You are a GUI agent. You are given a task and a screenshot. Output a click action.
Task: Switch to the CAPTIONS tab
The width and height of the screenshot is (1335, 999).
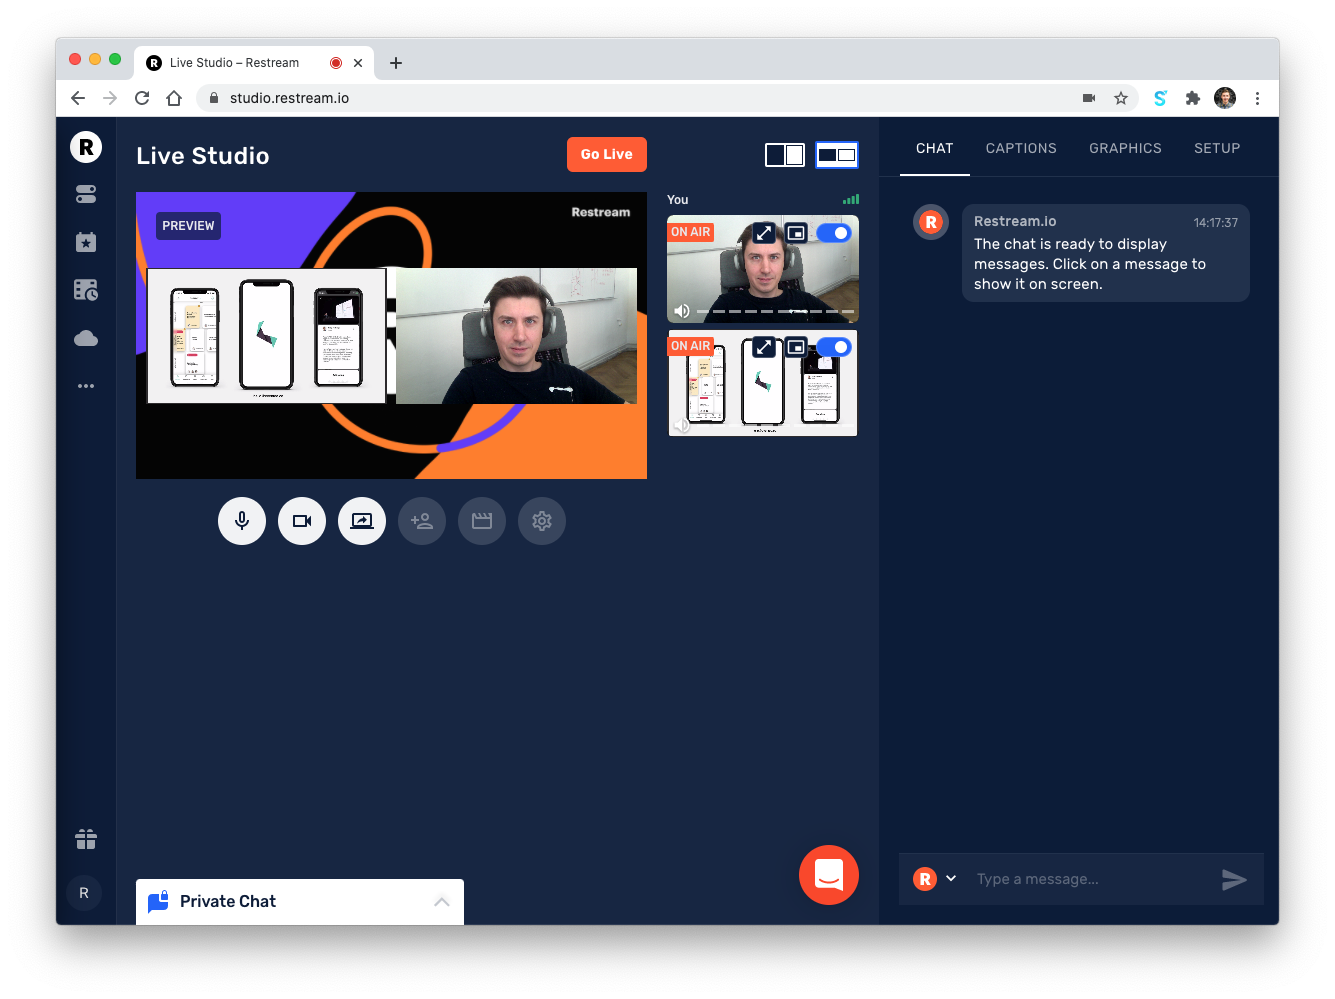pos(1021,148)
